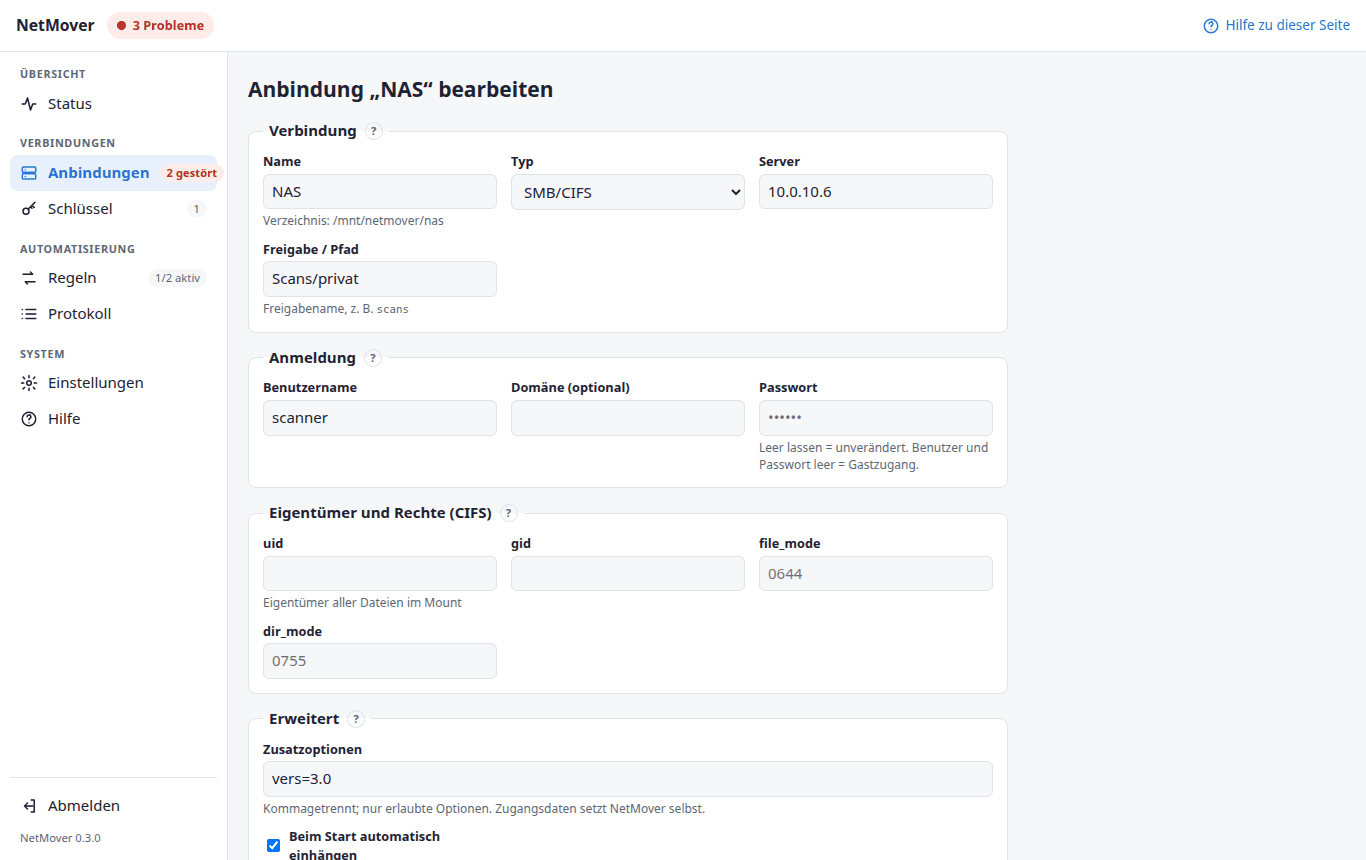The width and height of the screenshot is (1366, 860).
Task: Click the Anbindungen server icon
Action: [x=29, y=173]
